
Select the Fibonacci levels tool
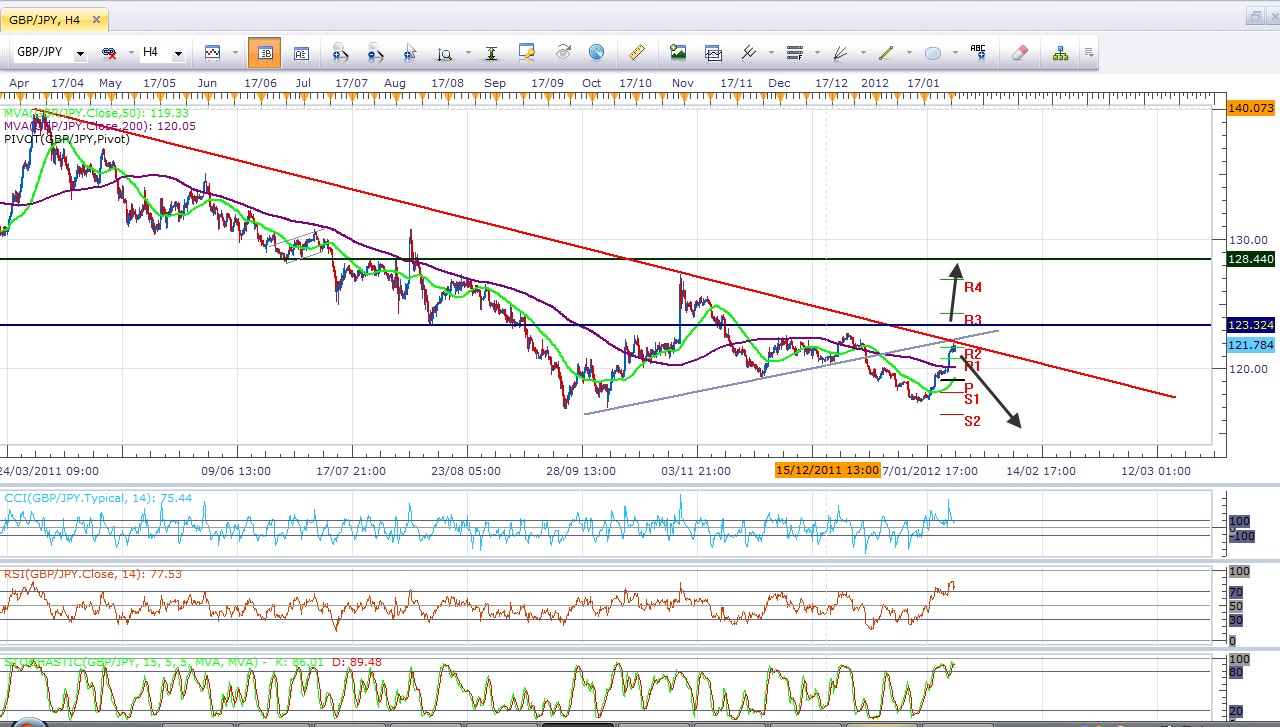(795, 53)
